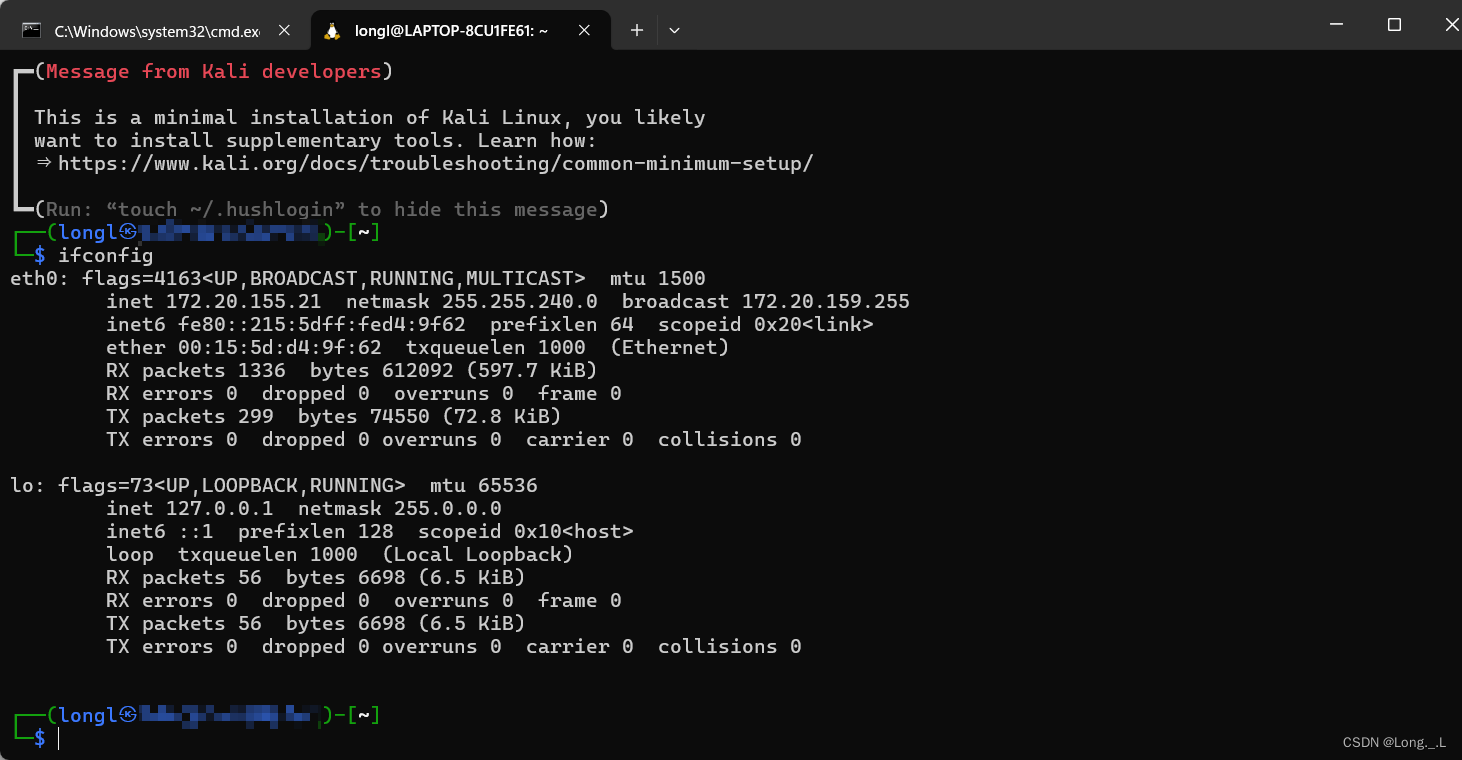Viewport: 1462px width, 760px height.
Task: Click the eth0 flags line
Action: coord(358,278)
